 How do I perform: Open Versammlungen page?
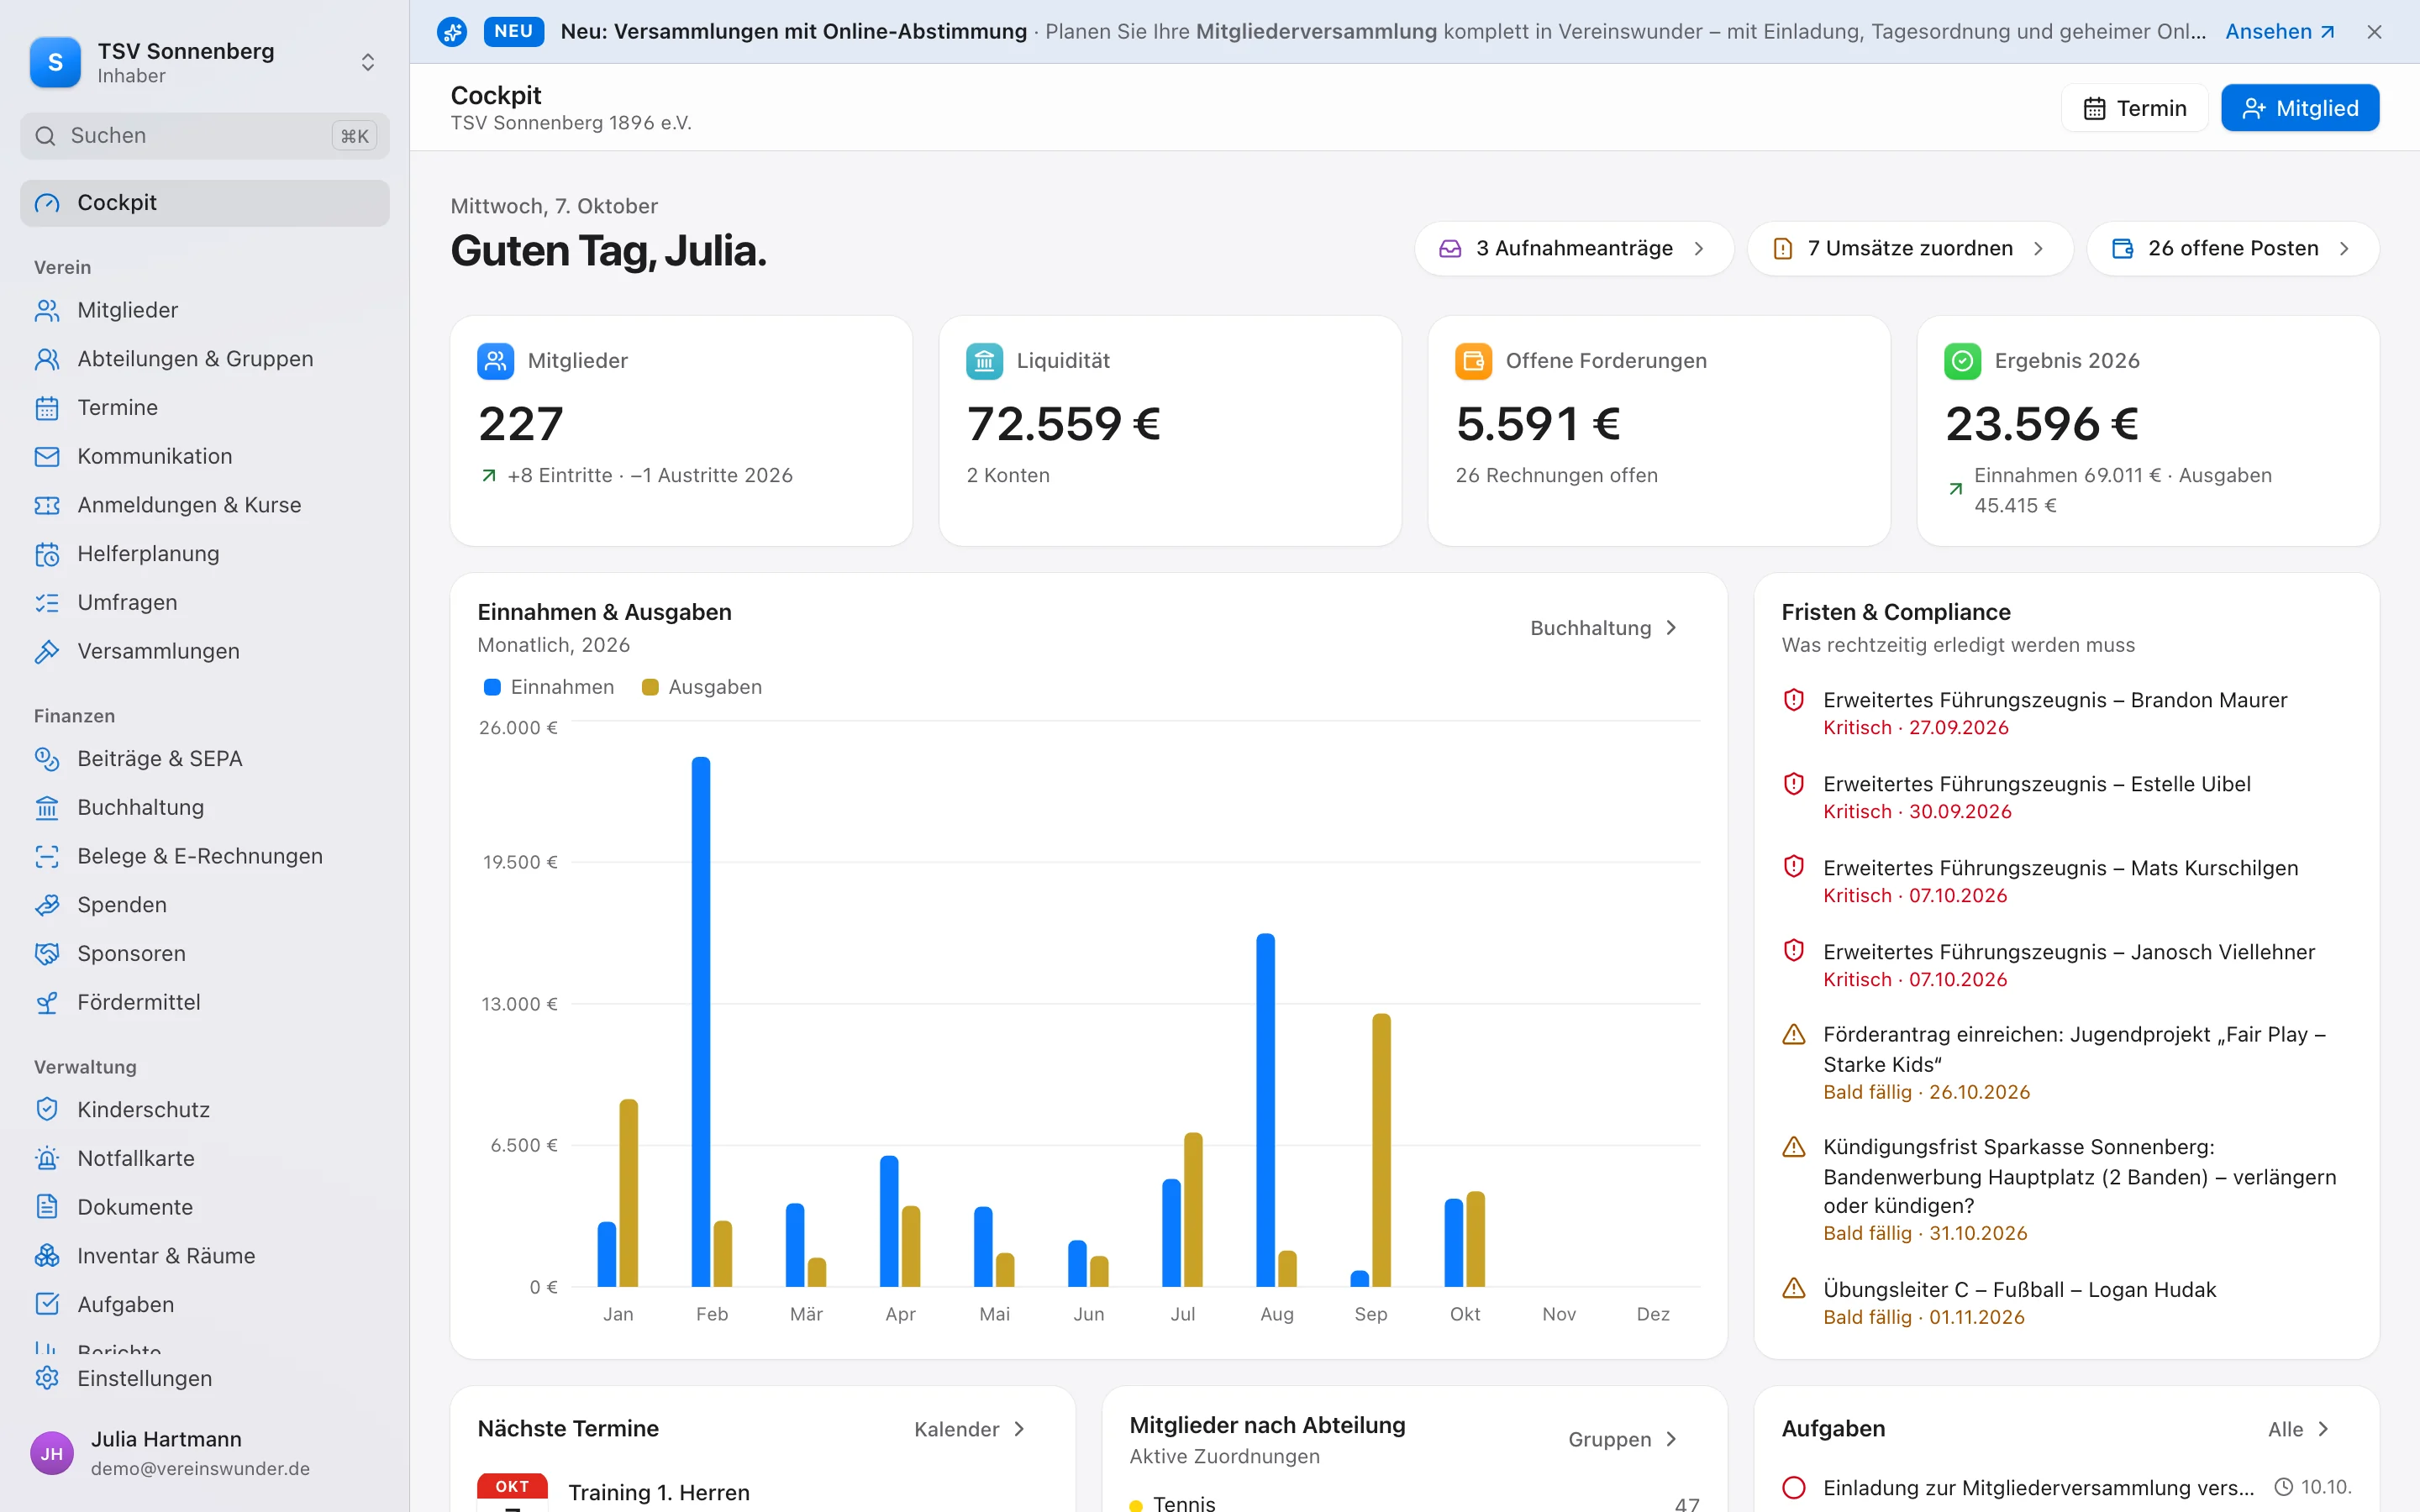tap(204, 651)
